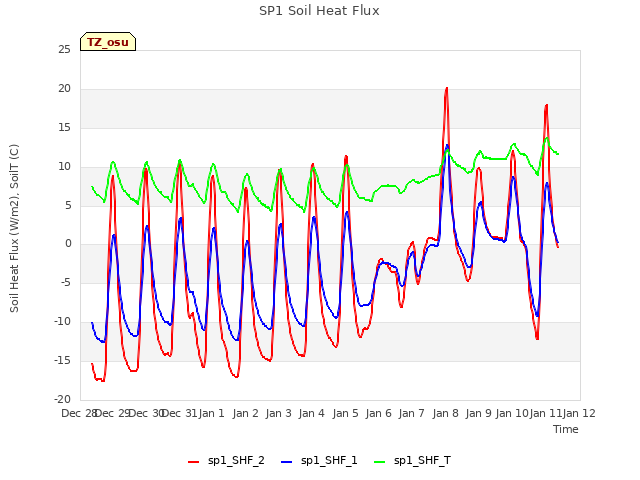Click the y-axis label Soil Heat Flux (W/m2), SoilT (C)
The width and height of the screenshot is (640, 480).
[x=14, y=228]
